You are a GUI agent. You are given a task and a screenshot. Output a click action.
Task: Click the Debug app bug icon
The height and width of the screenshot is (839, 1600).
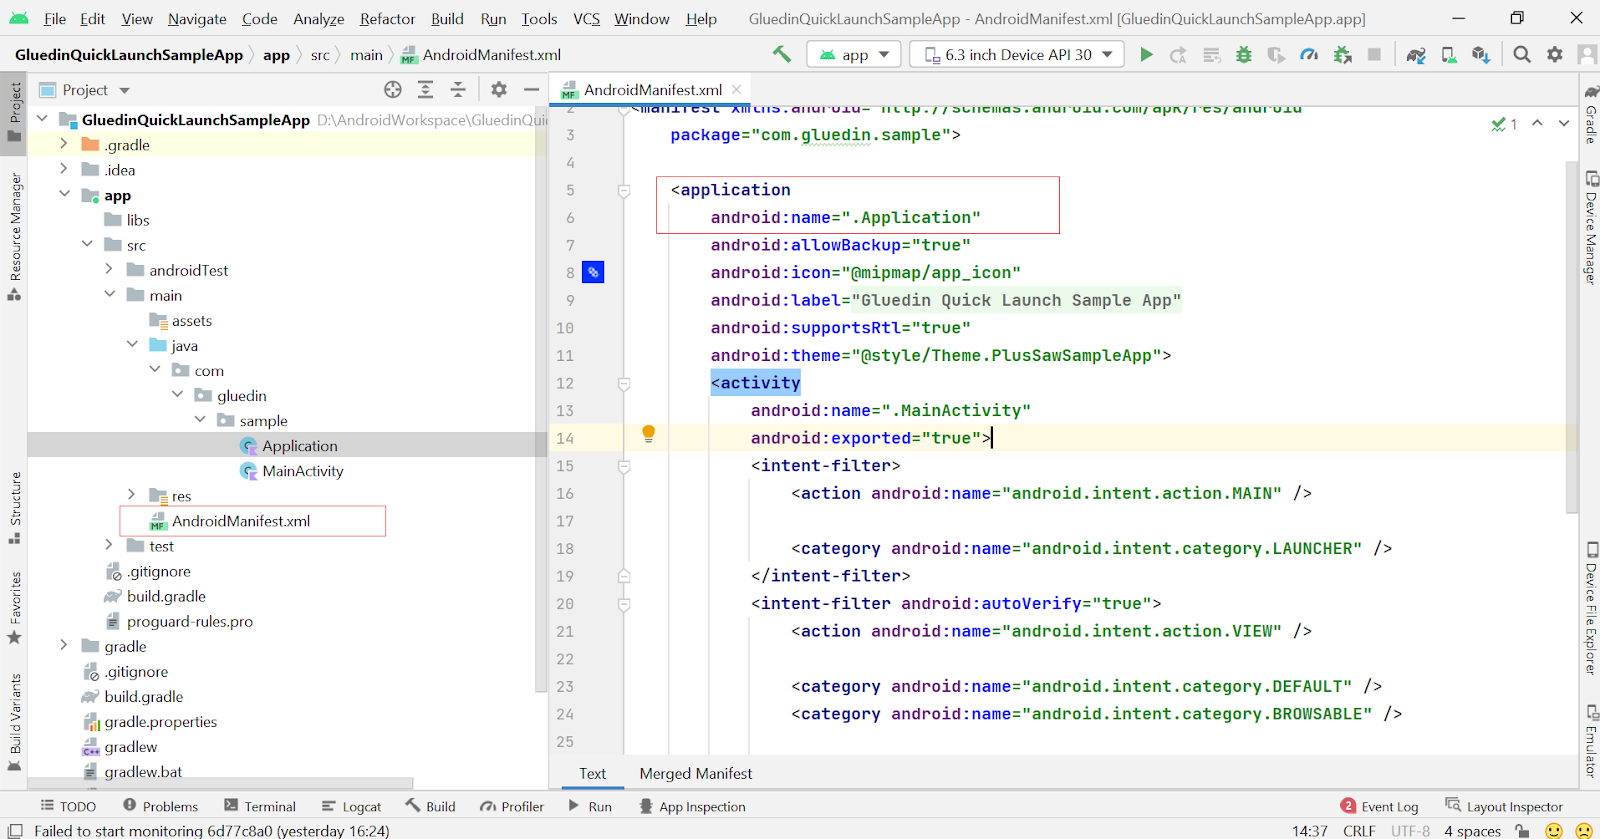(x=1244, y=55)
